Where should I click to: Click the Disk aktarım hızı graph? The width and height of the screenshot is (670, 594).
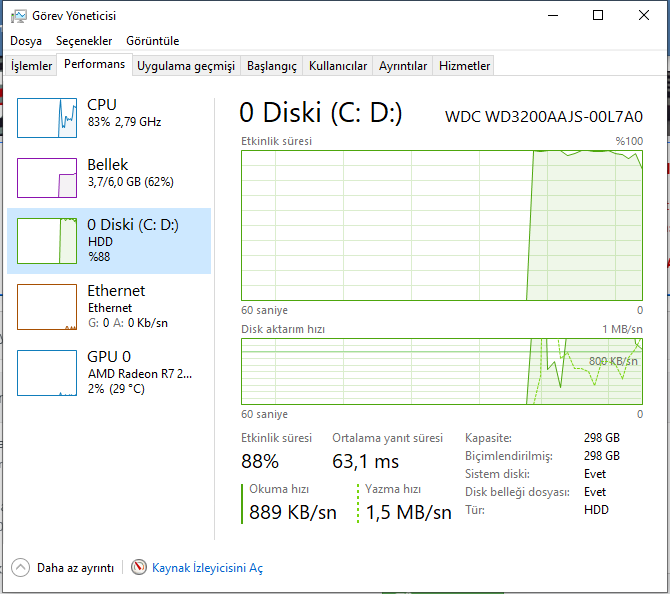442,371
